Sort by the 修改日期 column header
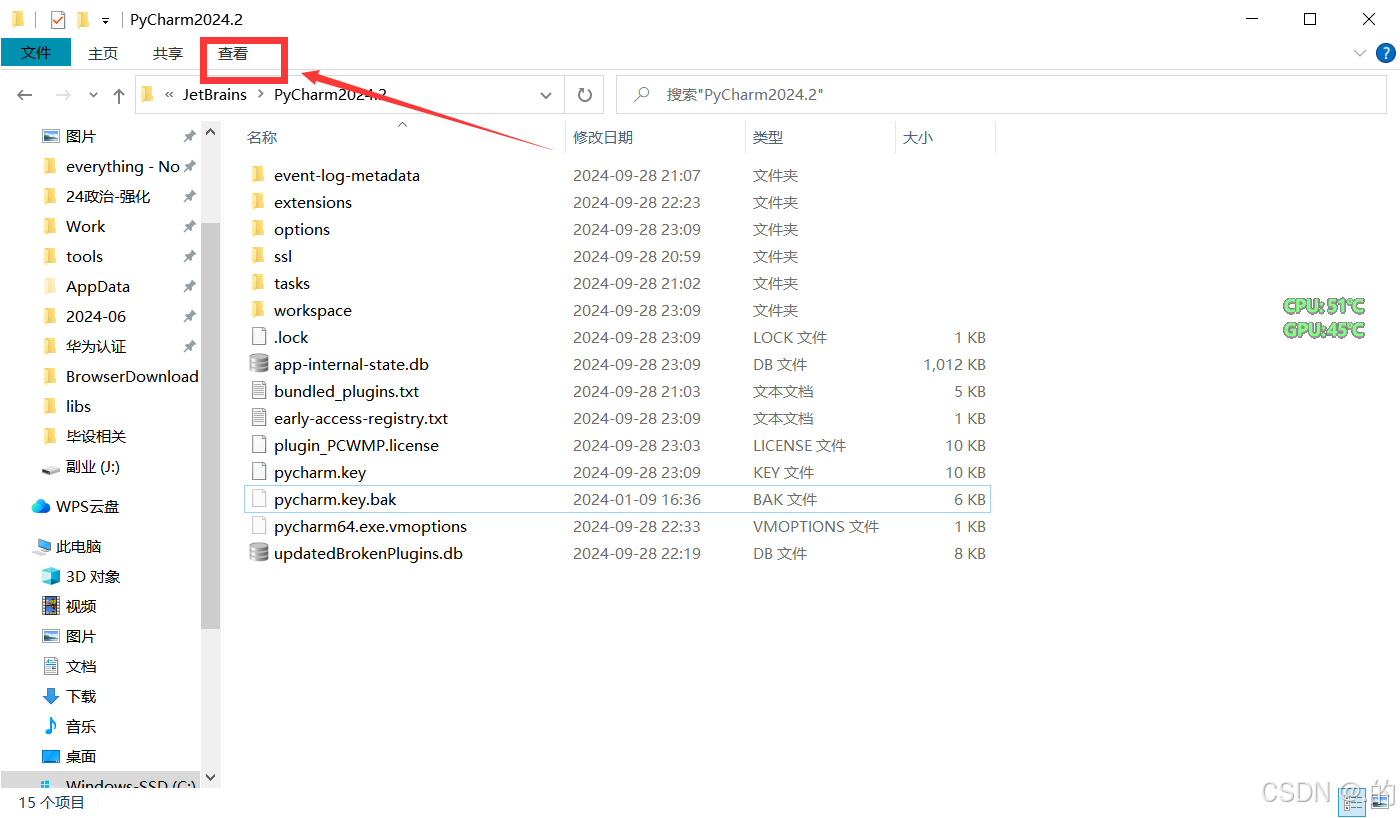 point(602,137)
